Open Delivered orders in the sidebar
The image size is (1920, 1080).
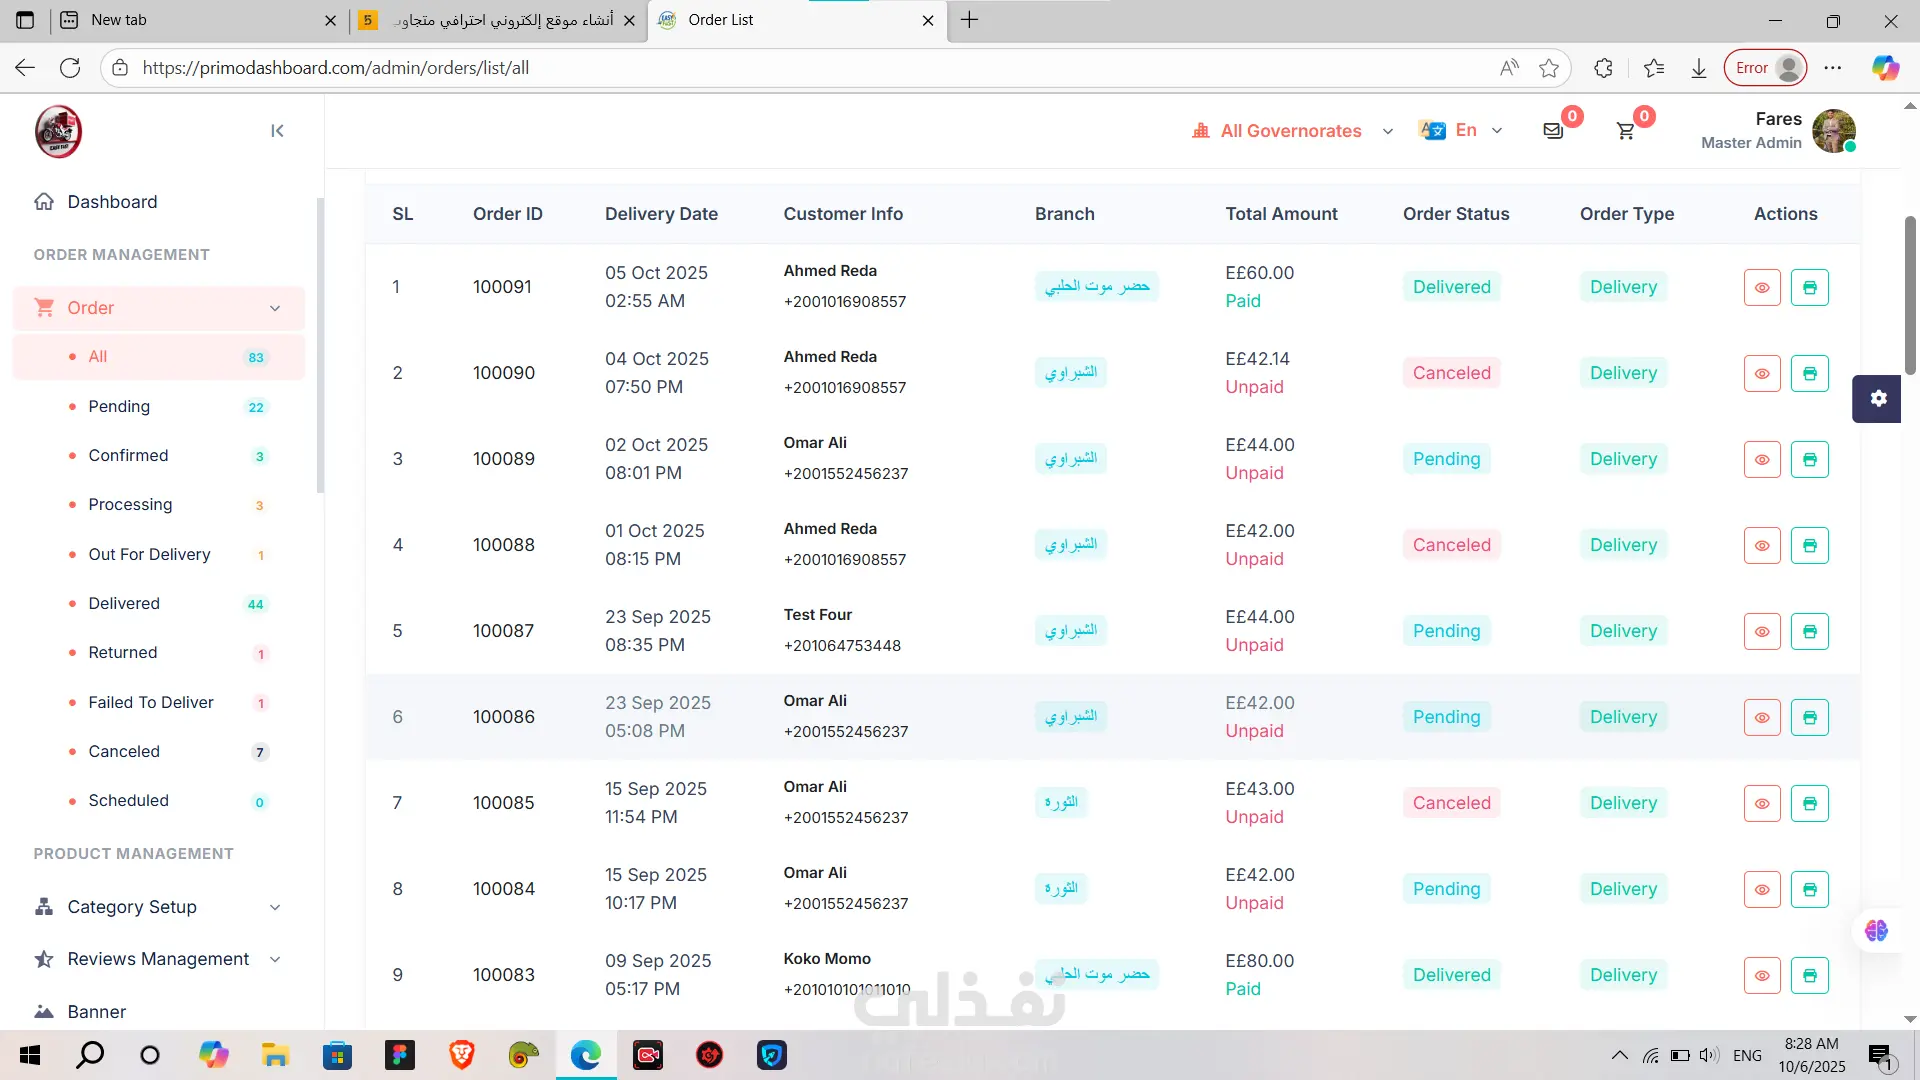point(124,603)
